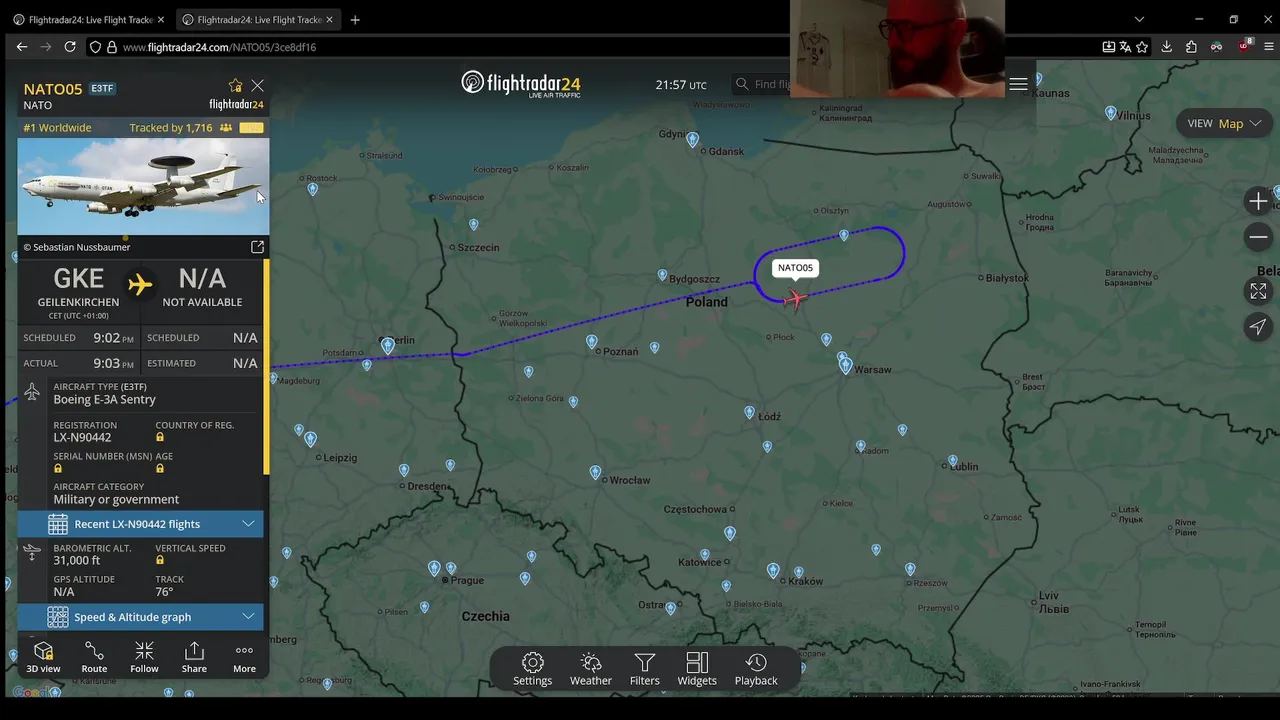Open map Settings
1280x720 pixels.
(532, 669)
